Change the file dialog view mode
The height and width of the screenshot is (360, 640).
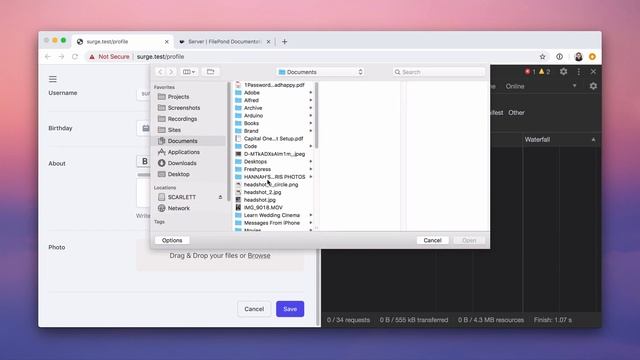(x=189, y=72)
